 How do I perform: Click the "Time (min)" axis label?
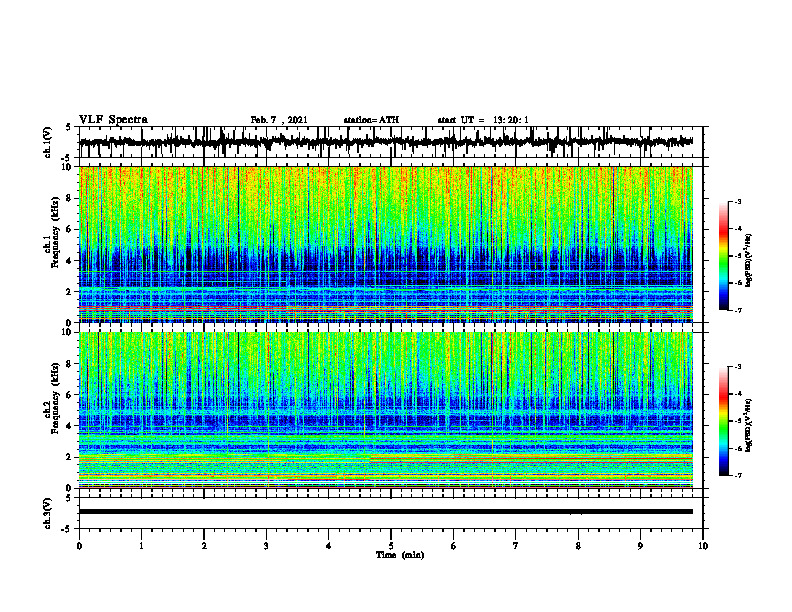(x=400, y=555)
